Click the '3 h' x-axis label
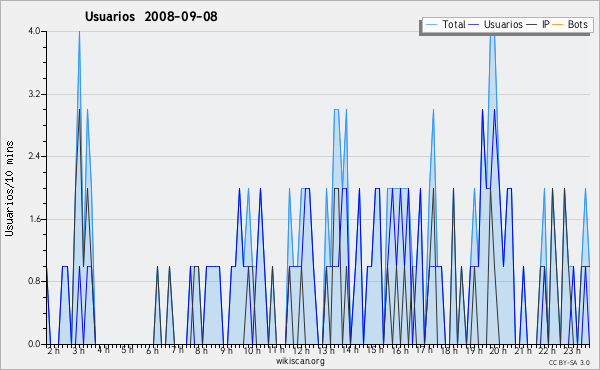The height and width of the screenshot is (370, 600). point(78,350)
